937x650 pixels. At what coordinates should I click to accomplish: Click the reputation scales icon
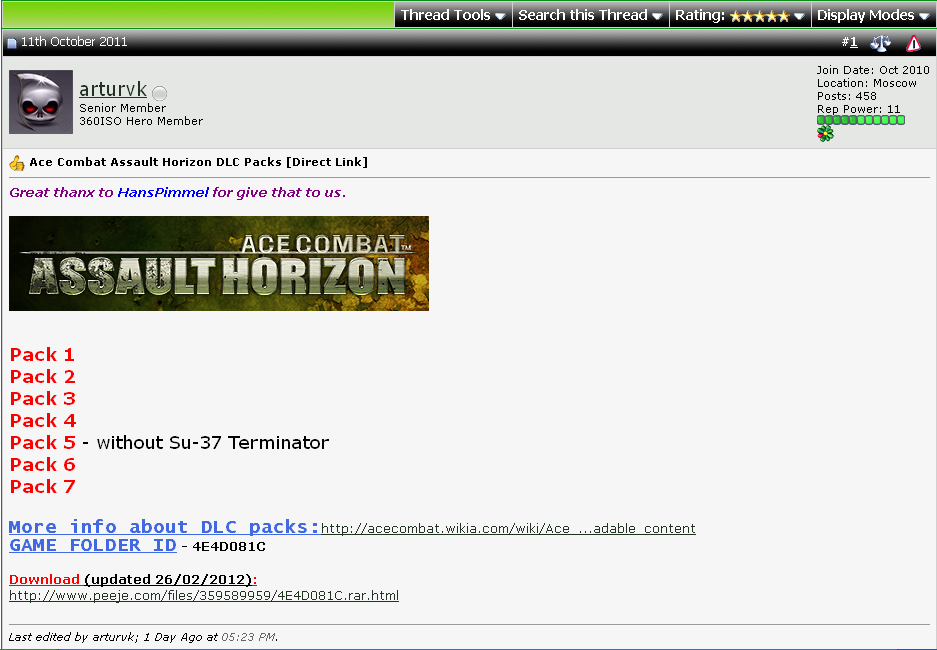tap(880, 43)
